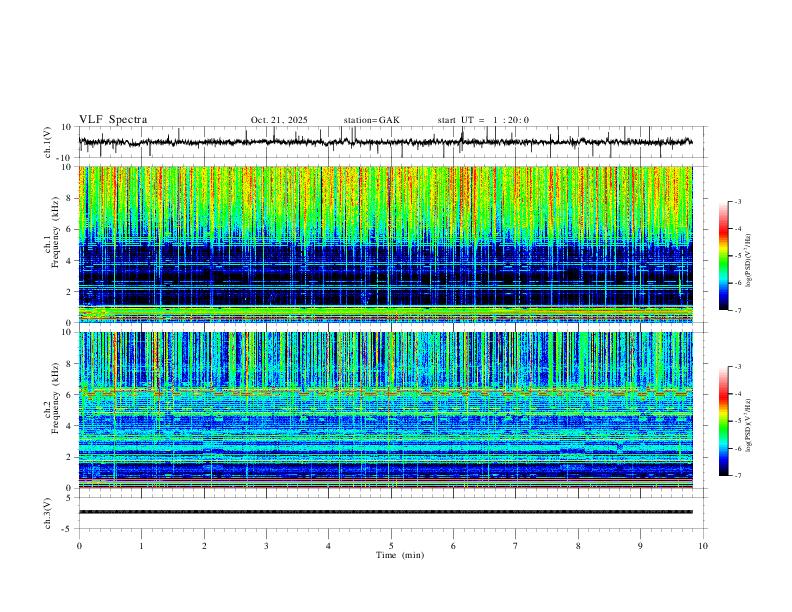
Task: Click the final time axis label "10"
Action: coord(703,546)
